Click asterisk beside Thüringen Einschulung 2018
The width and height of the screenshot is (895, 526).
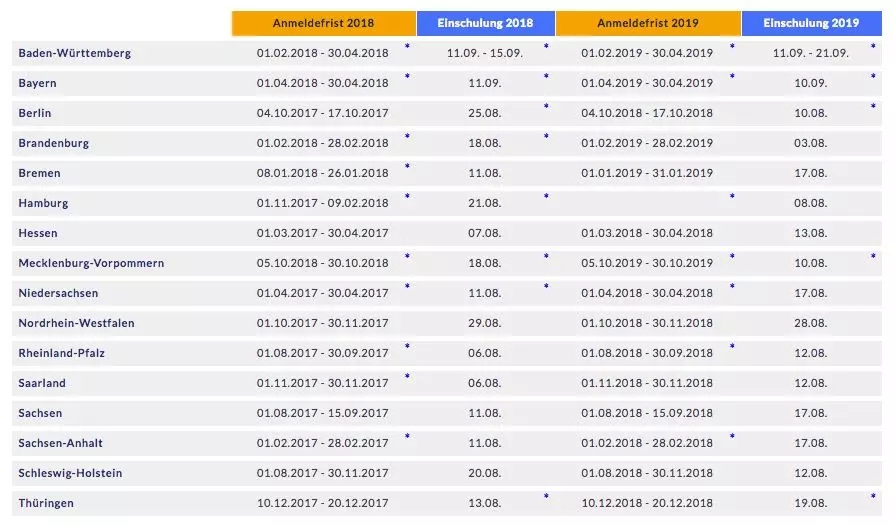tap(546, 496)
